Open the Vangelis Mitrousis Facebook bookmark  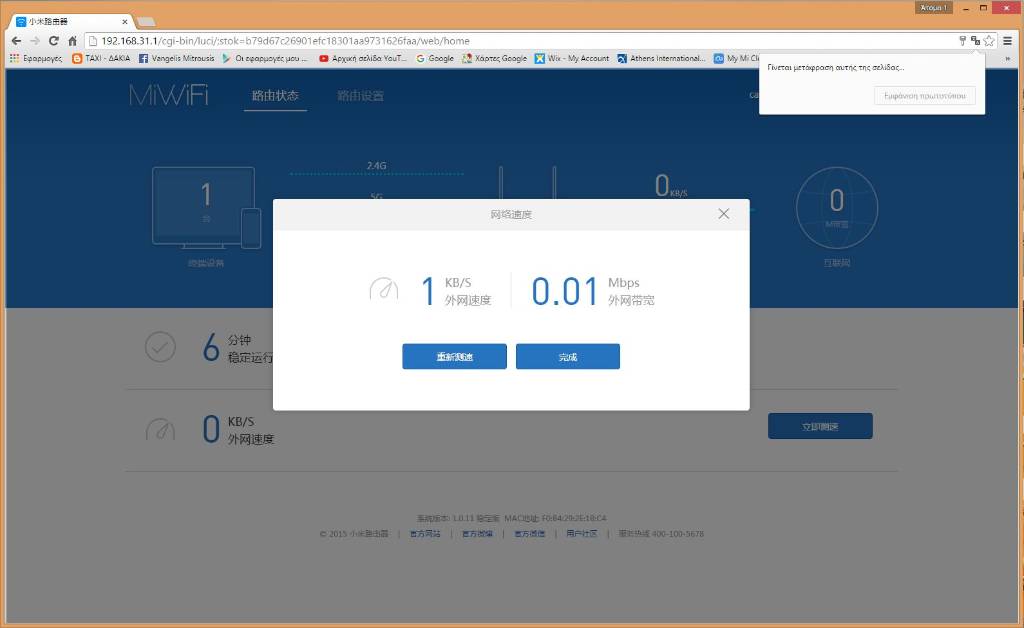176,59
